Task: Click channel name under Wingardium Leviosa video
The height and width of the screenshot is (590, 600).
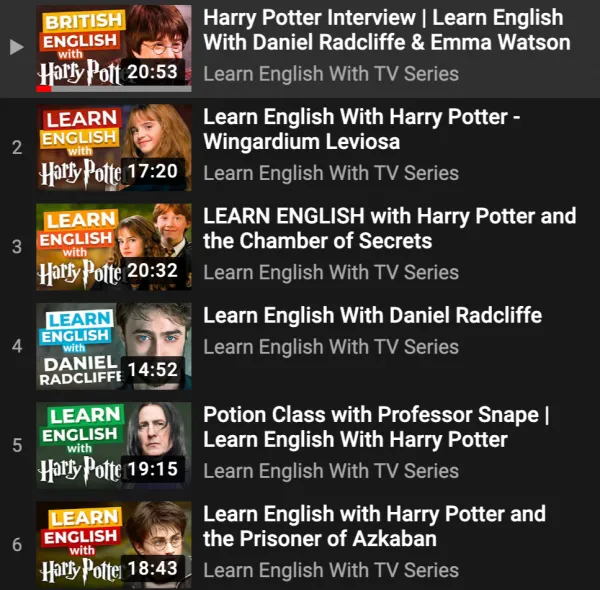Action: [x=331, y=173]
